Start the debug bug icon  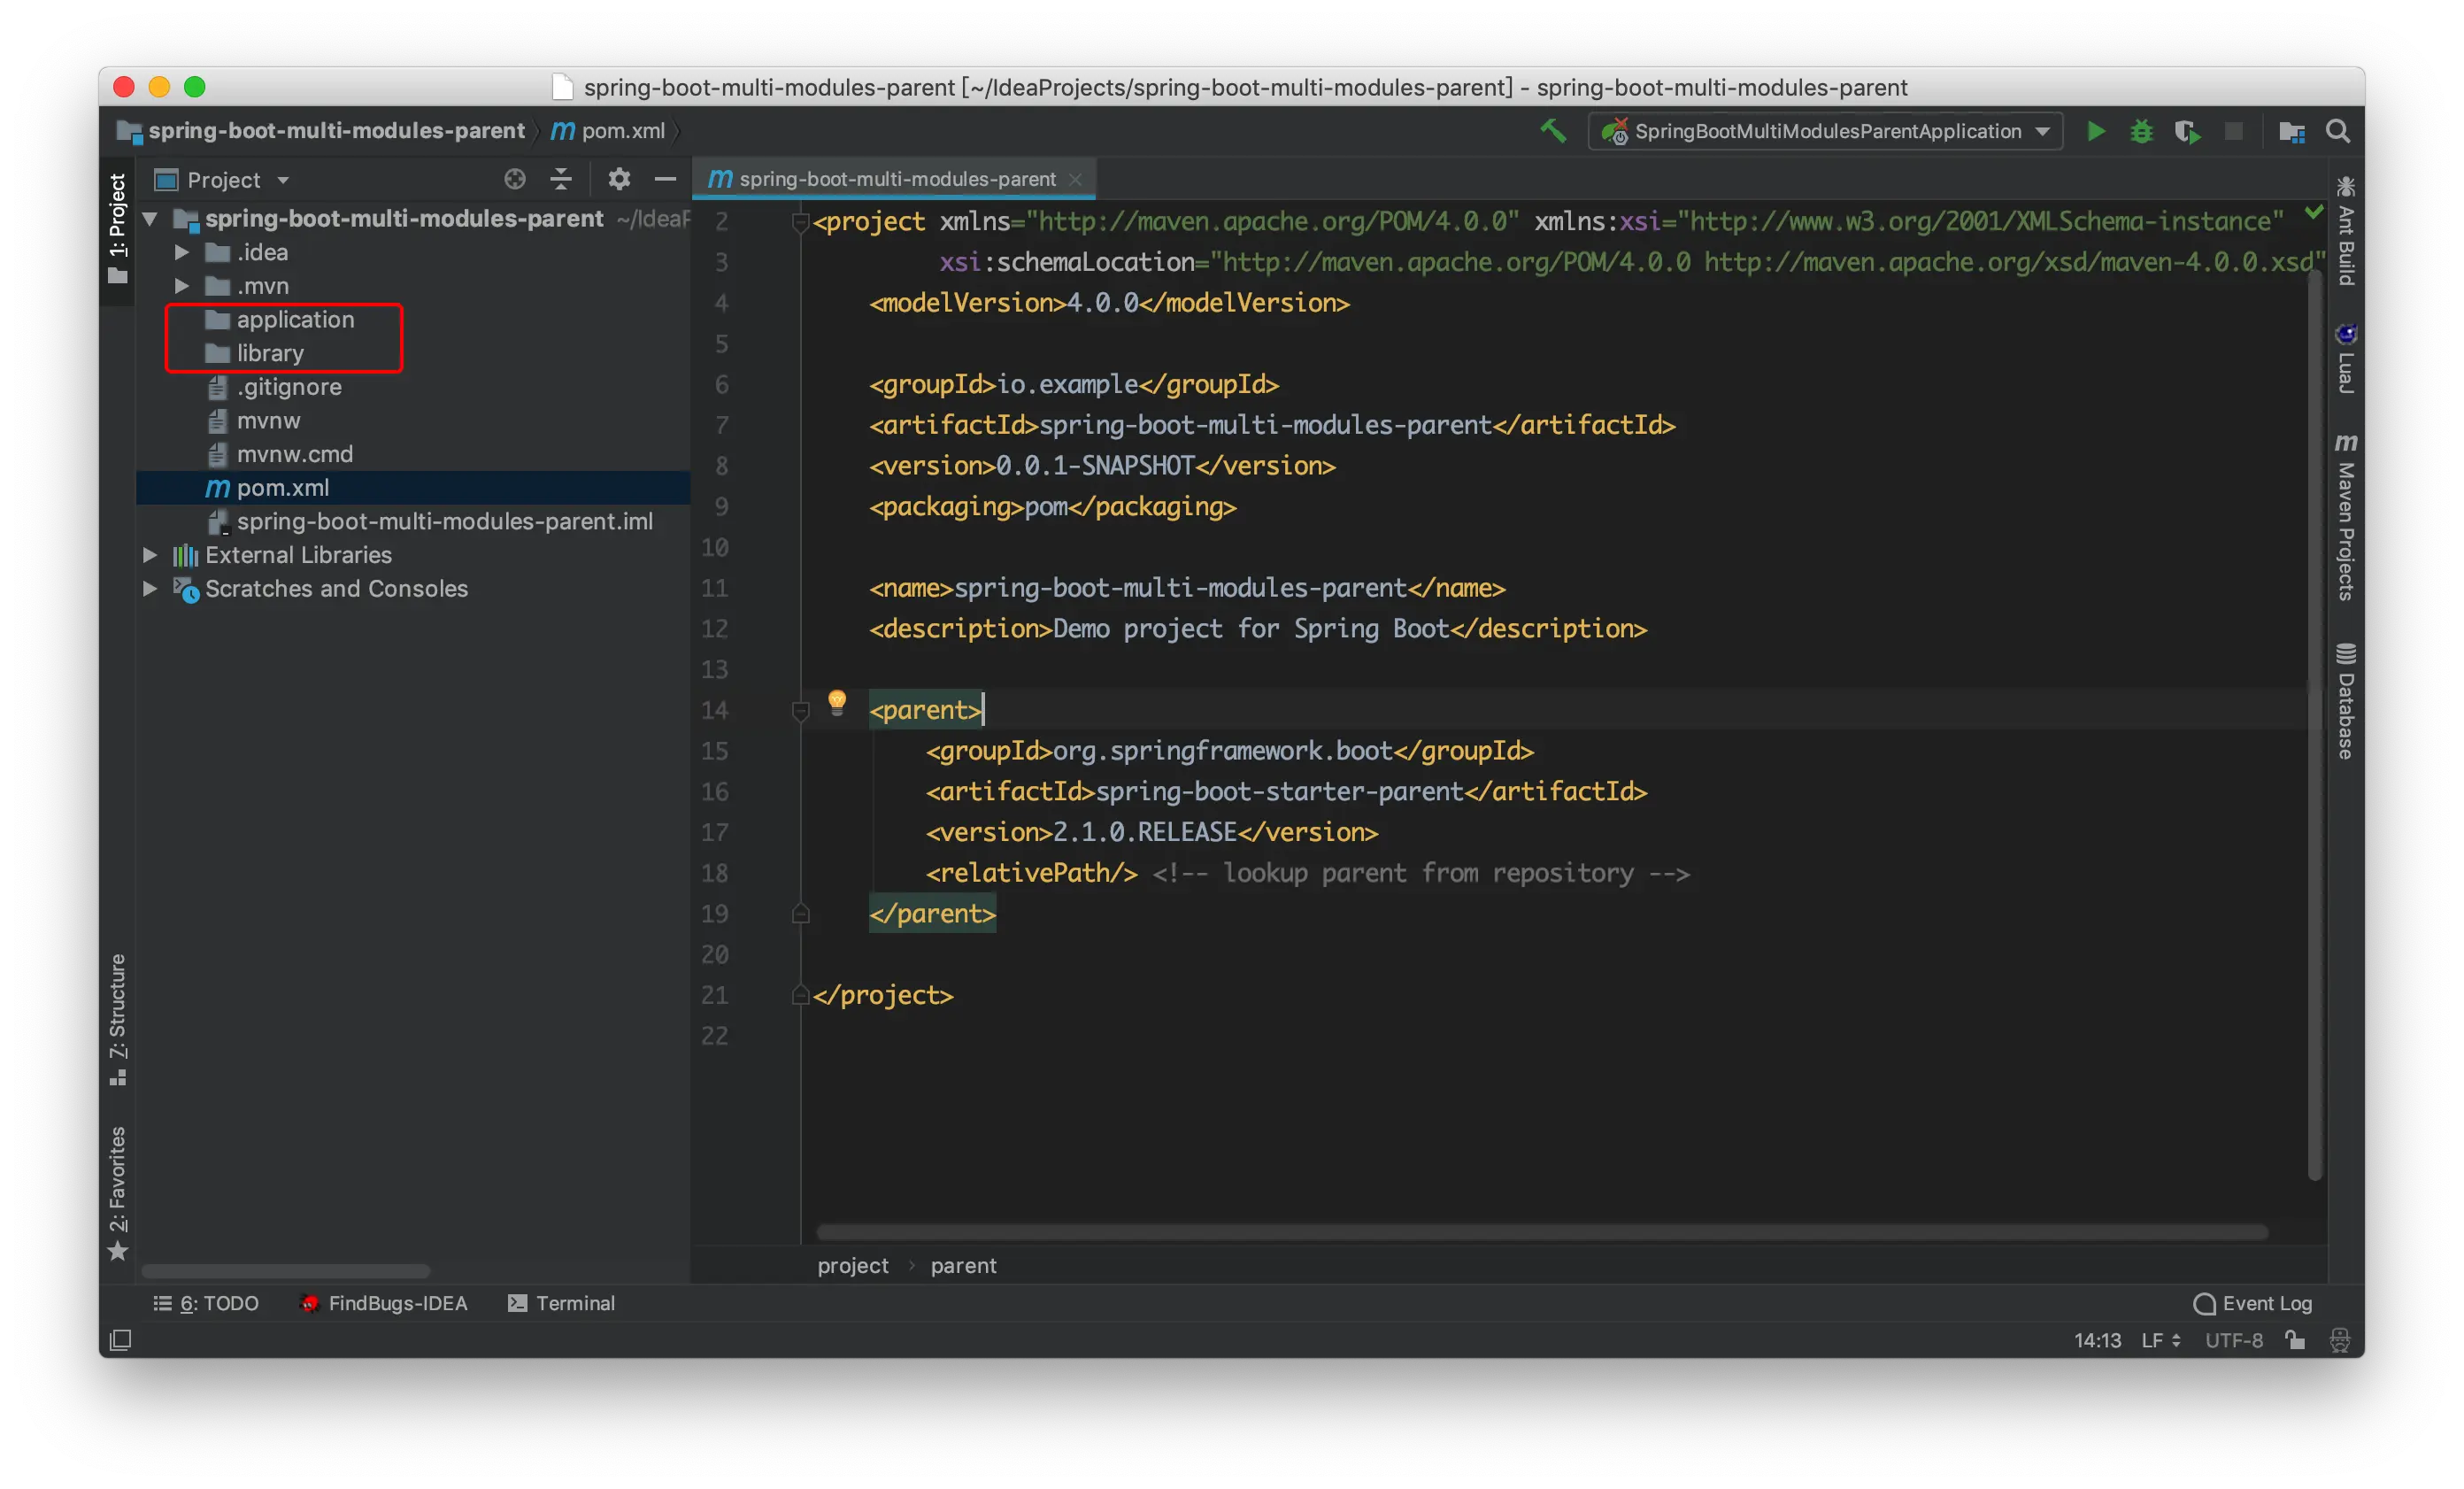point(2141,131)
